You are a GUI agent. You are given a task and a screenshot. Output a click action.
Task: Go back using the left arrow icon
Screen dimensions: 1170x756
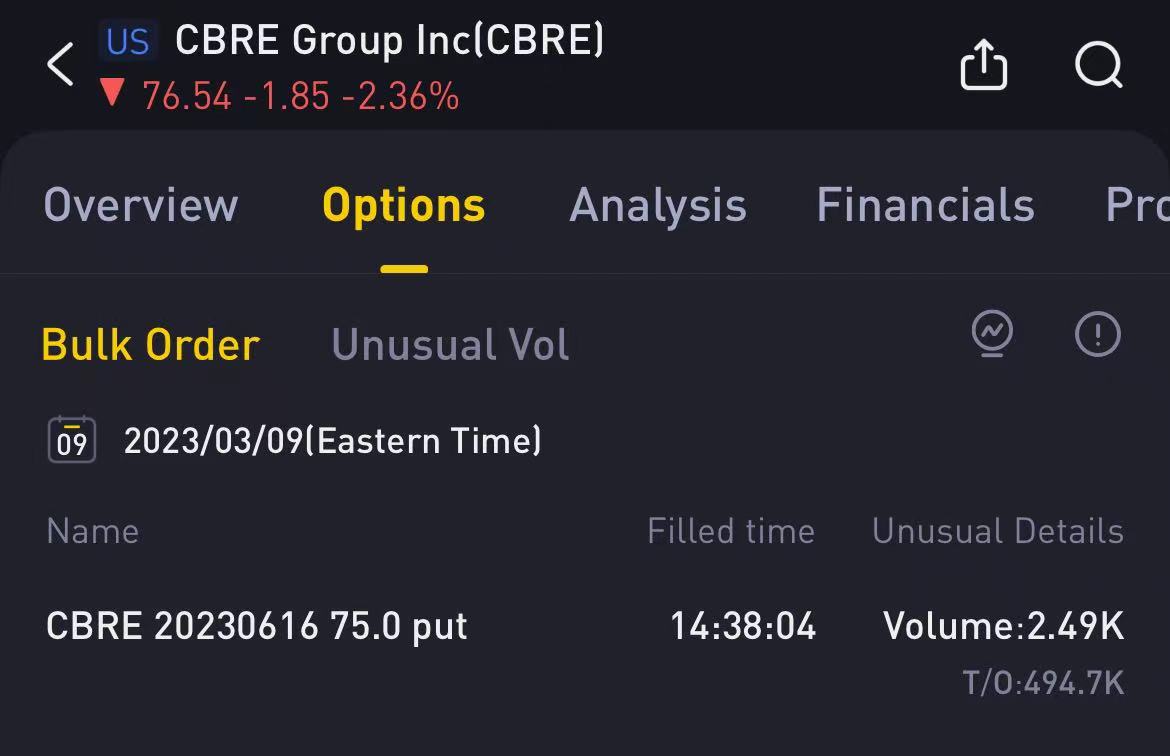(60, 64)
